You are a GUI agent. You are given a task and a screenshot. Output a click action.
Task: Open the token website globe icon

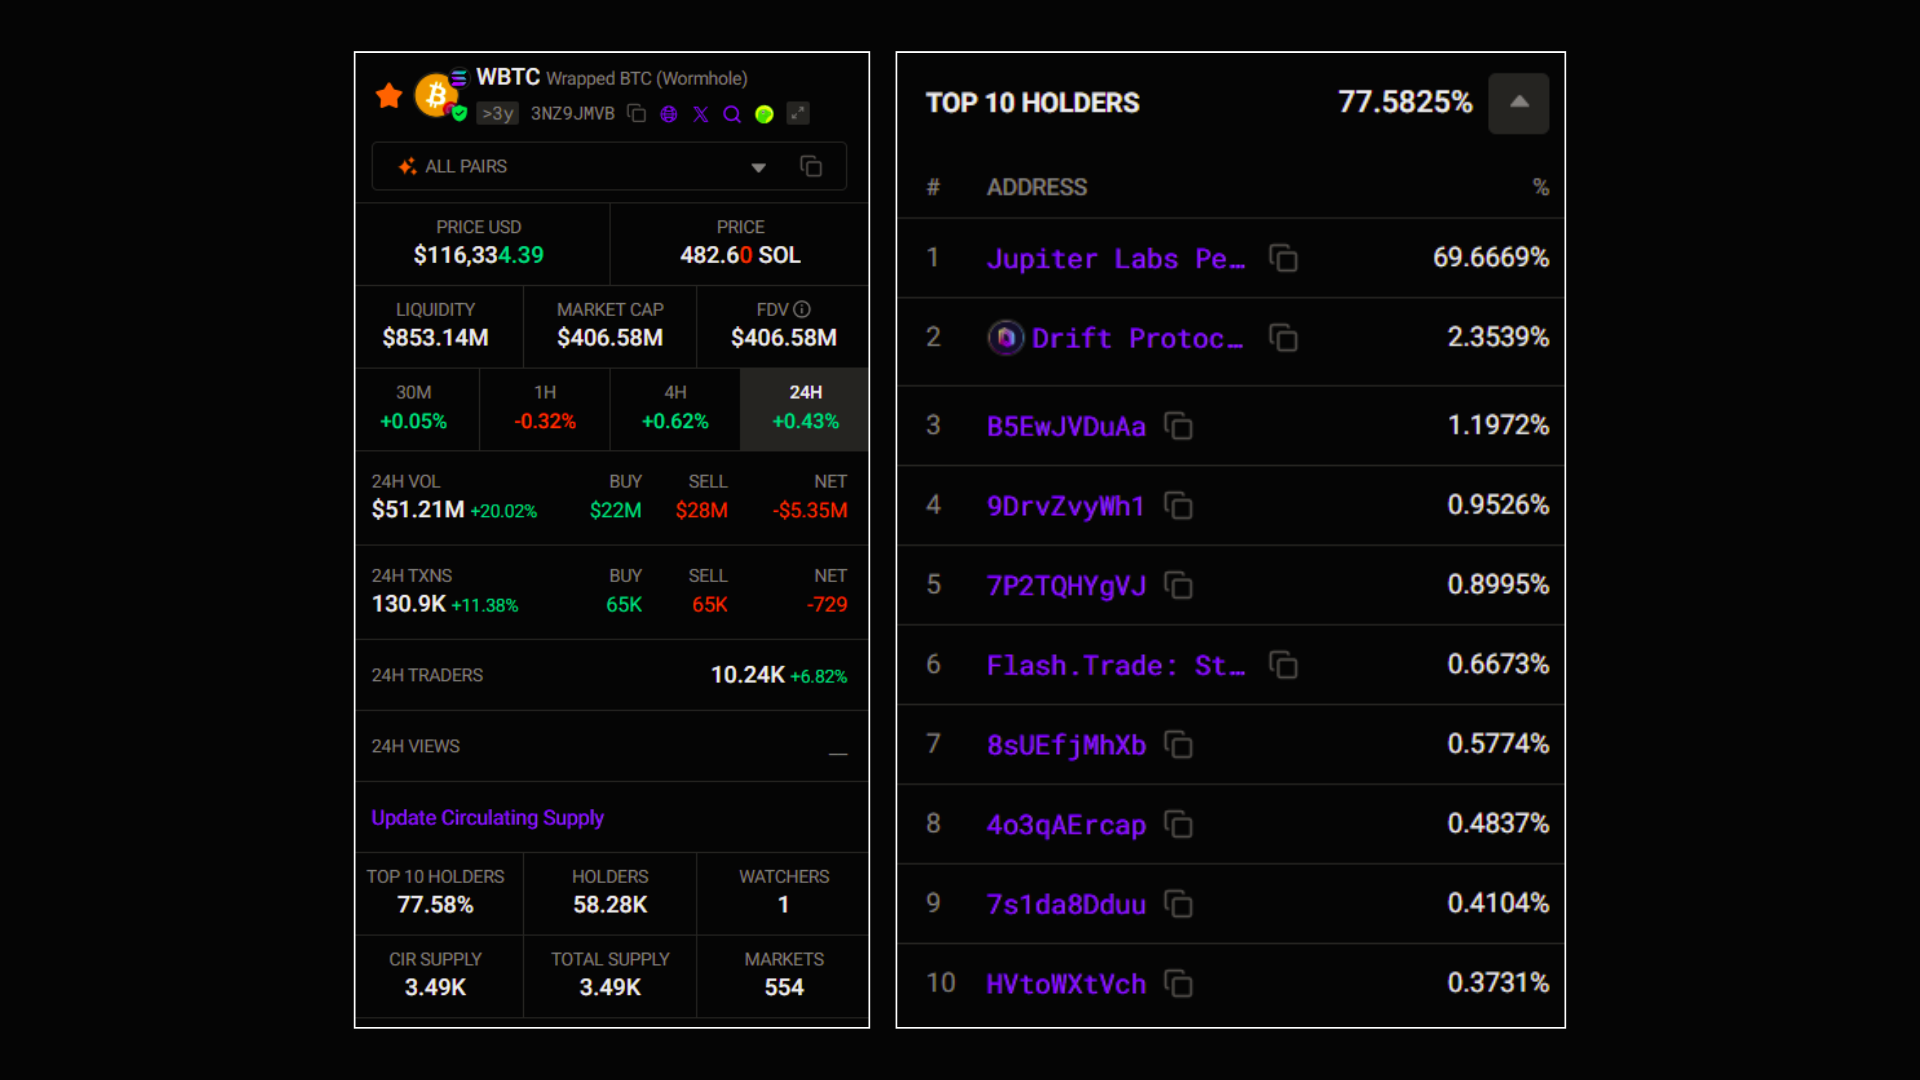click(669, 114)
